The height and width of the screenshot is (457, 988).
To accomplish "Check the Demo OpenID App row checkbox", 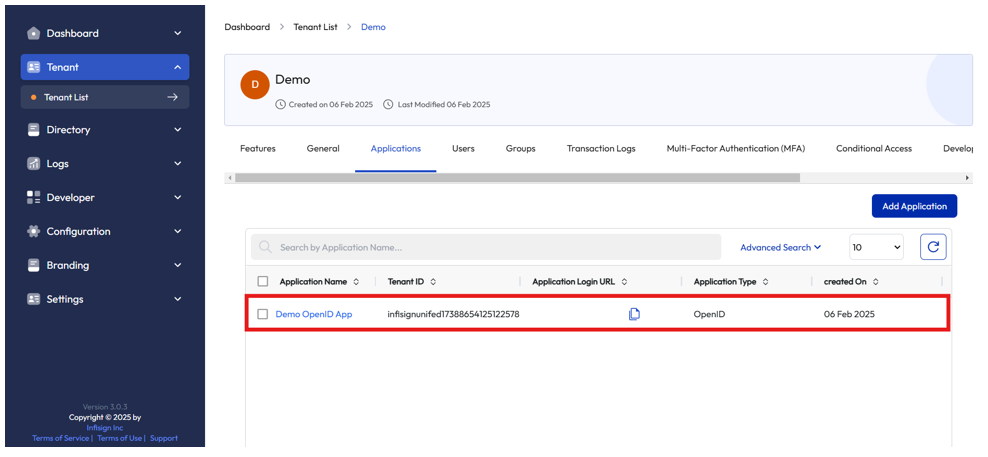I will 263,314.
